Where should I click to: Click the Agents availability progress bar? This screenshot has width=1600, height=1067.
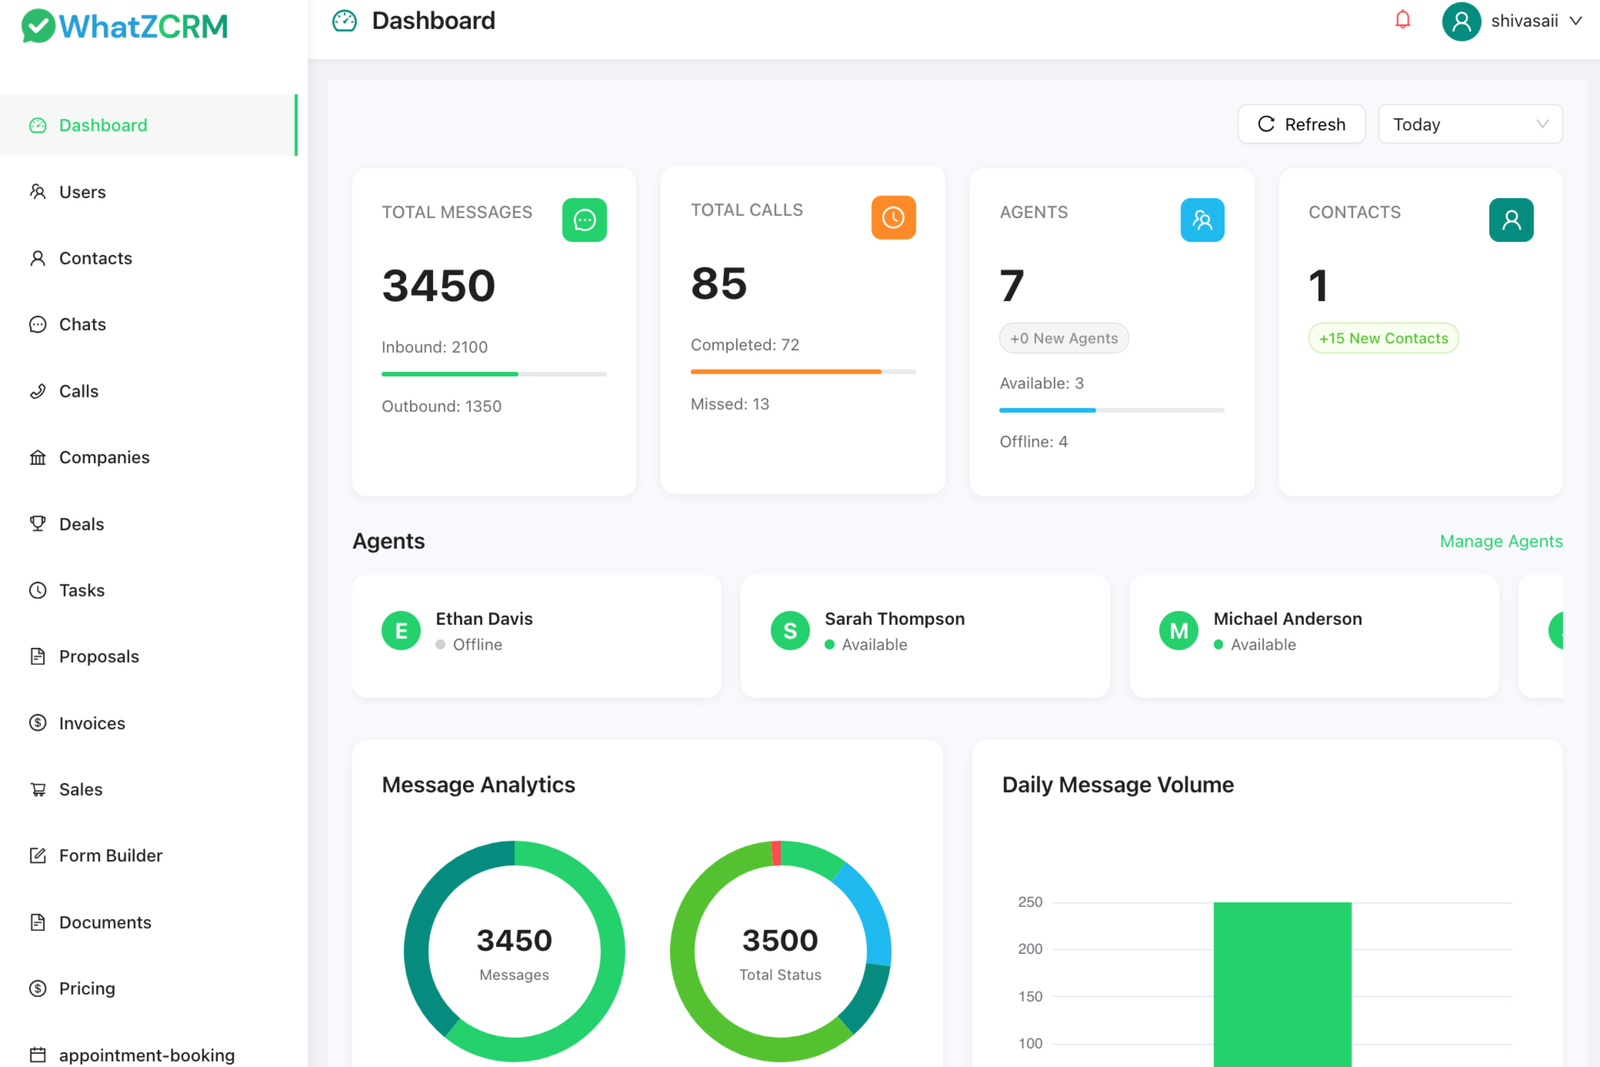[x=1110, y=410]
